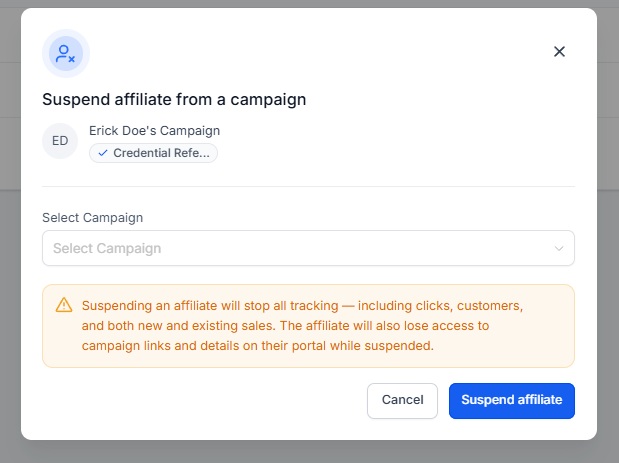Click the blue checkmark in the Credential badge
This screenshot has height=463, width=619.
coord(103,153)
